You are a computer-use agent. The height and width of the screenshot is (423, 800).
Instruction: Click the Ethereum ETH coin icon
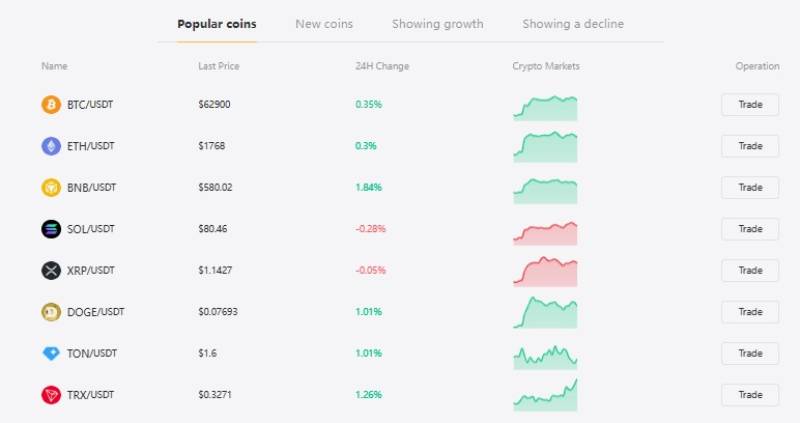51,146
